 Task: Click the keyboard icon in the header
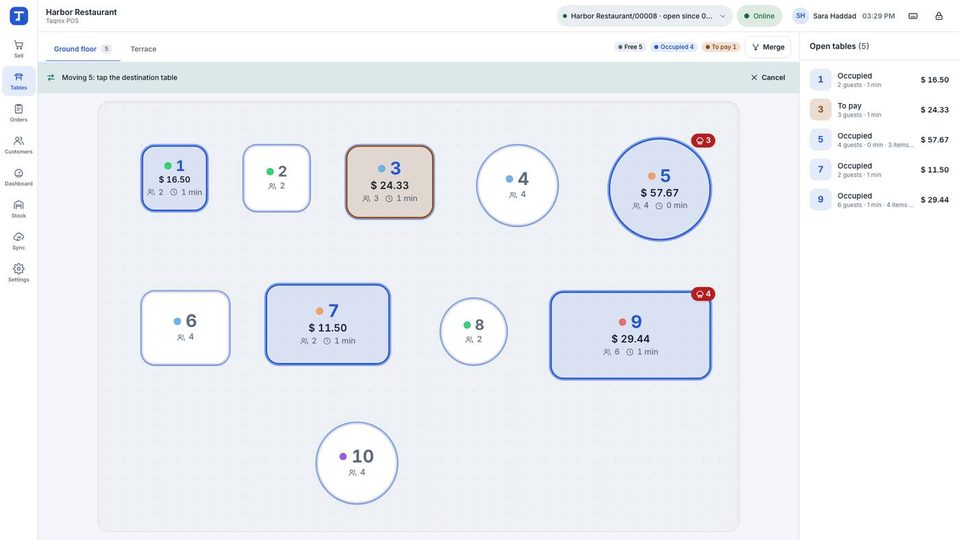913,16
